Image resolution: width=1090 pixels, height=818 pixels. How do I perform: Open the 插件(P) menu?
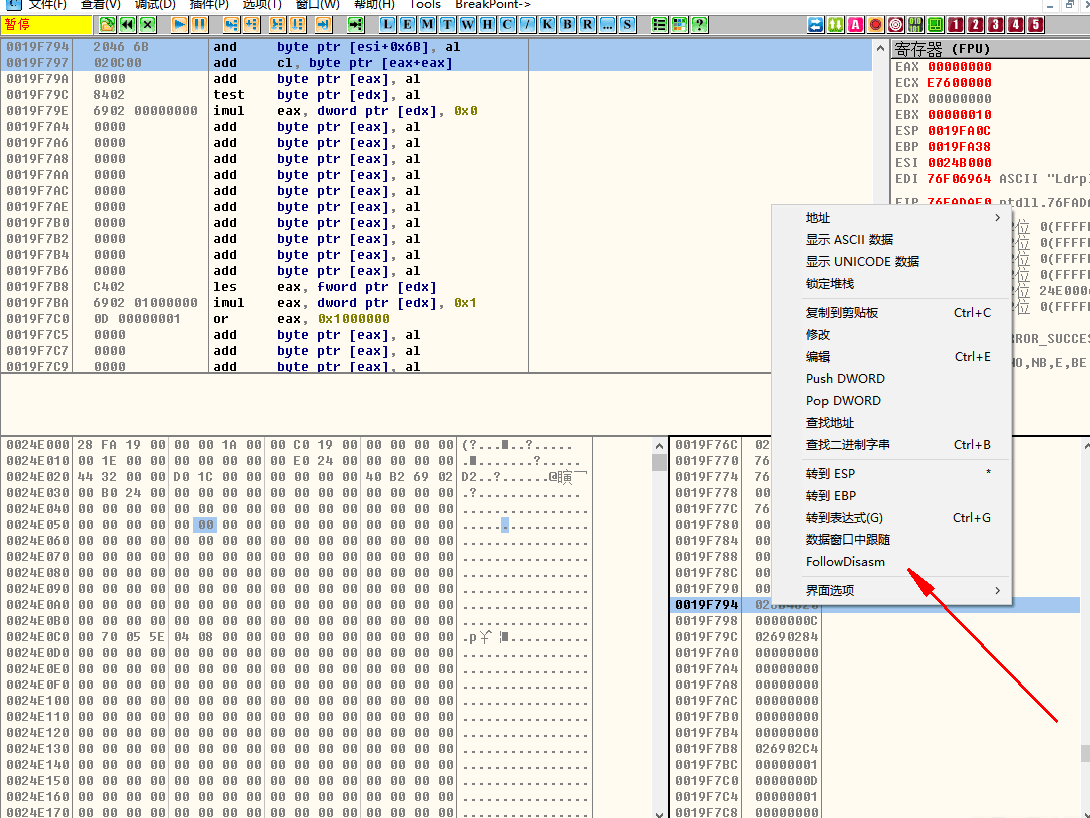click(209, 5)
